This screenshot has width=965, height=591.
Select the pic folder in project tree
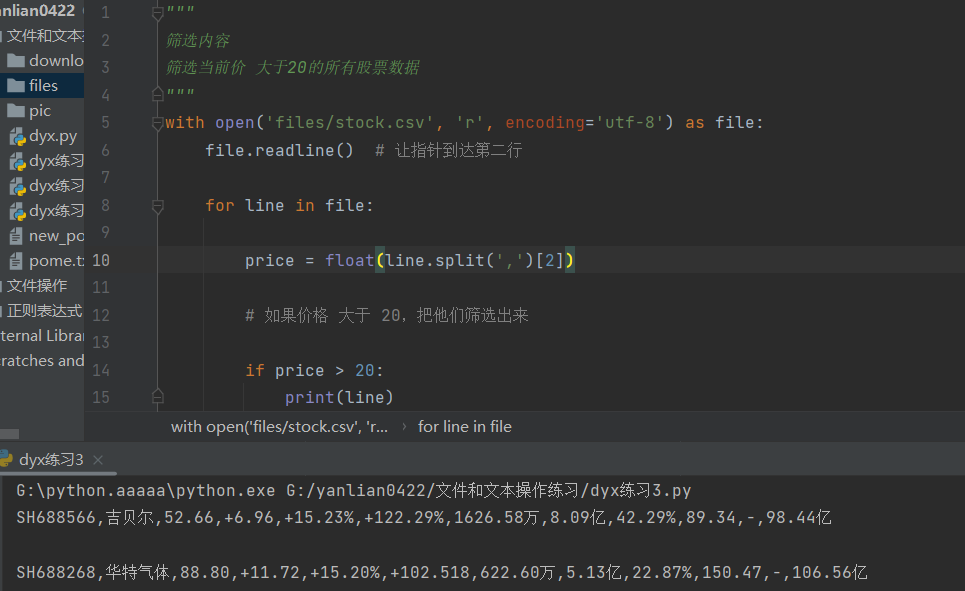point(39,111)
